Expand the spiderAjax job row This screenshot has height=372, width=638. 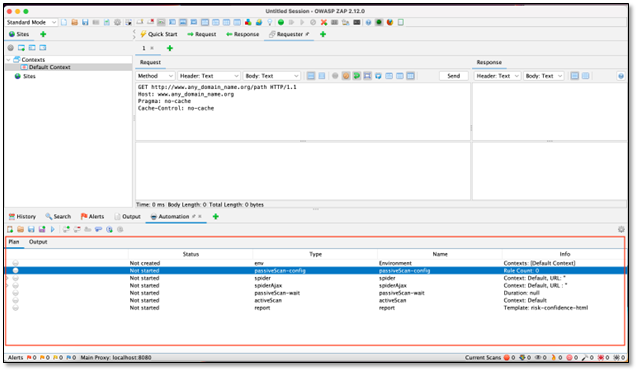pos(7,286)
